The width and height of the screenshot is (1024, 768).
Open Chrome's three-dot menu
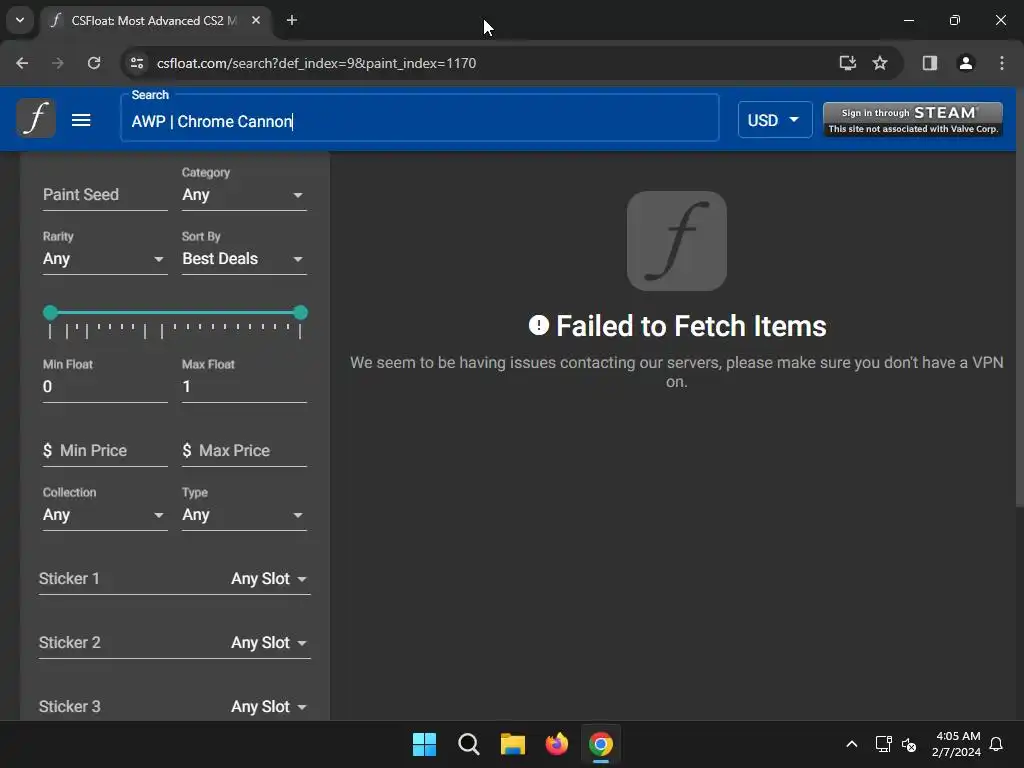tap(1002, 63)
